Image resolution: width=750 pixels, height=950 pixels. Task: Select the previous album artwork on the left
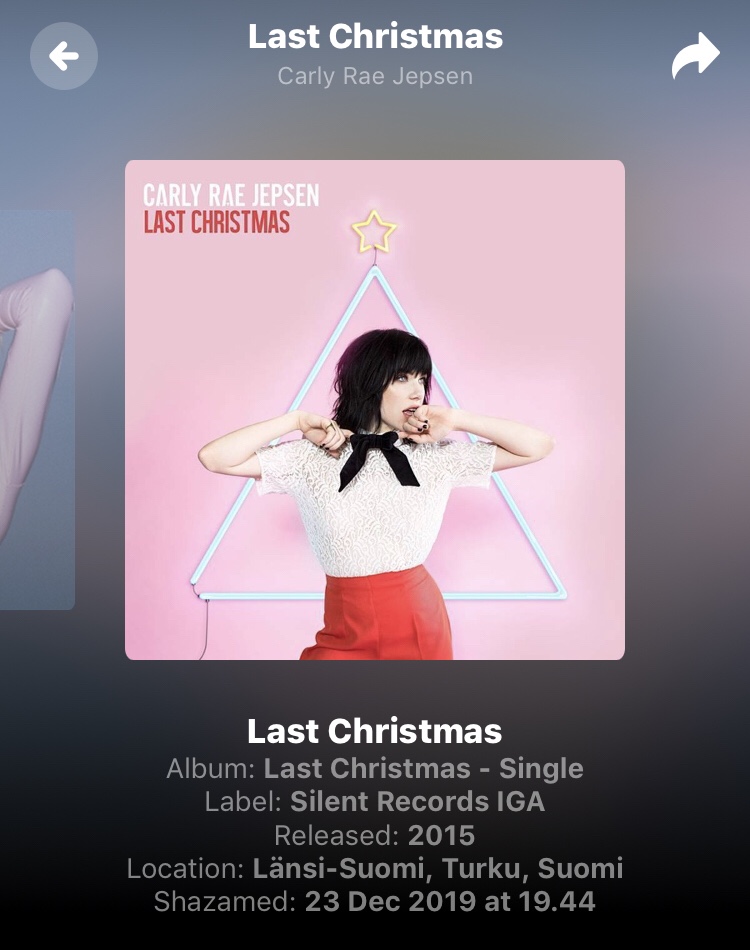37,410
